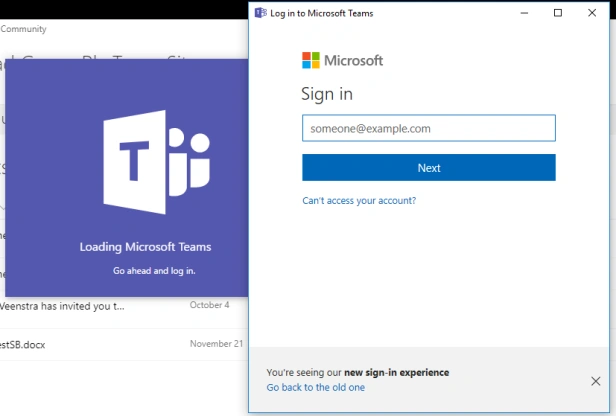Open the 'Can't access your account?' link
The image size is (616, 416).
click(x=359, y=201)
